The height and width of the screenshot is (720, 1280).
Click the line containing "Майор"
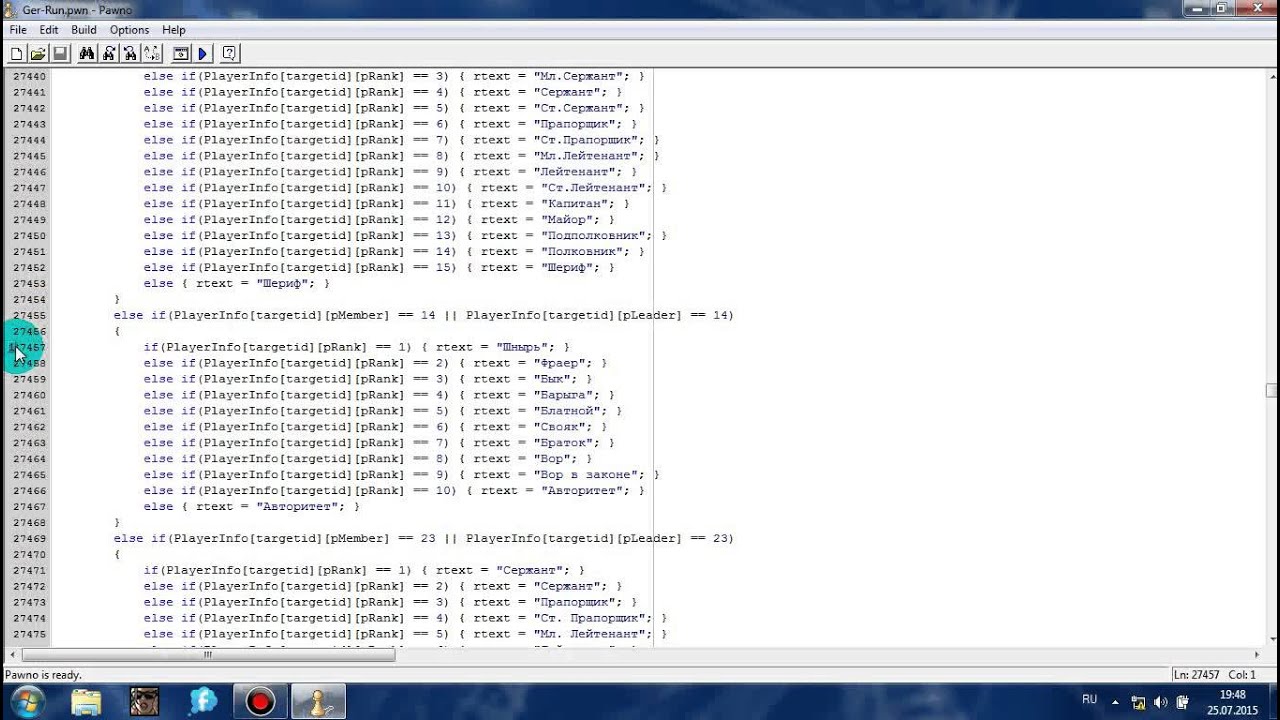(x=379, y=220)
